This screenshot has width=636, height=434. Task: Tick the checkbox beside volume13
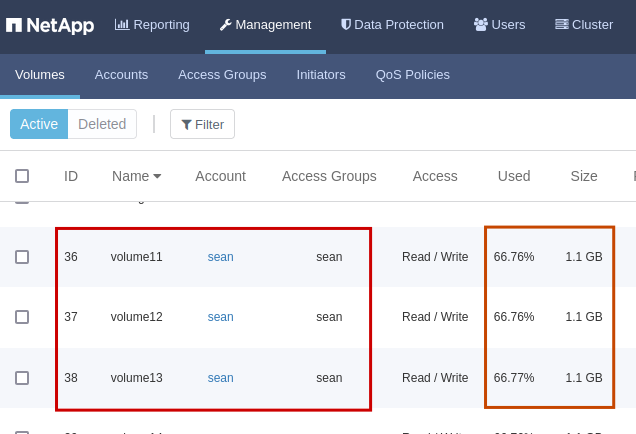[22, 378]
